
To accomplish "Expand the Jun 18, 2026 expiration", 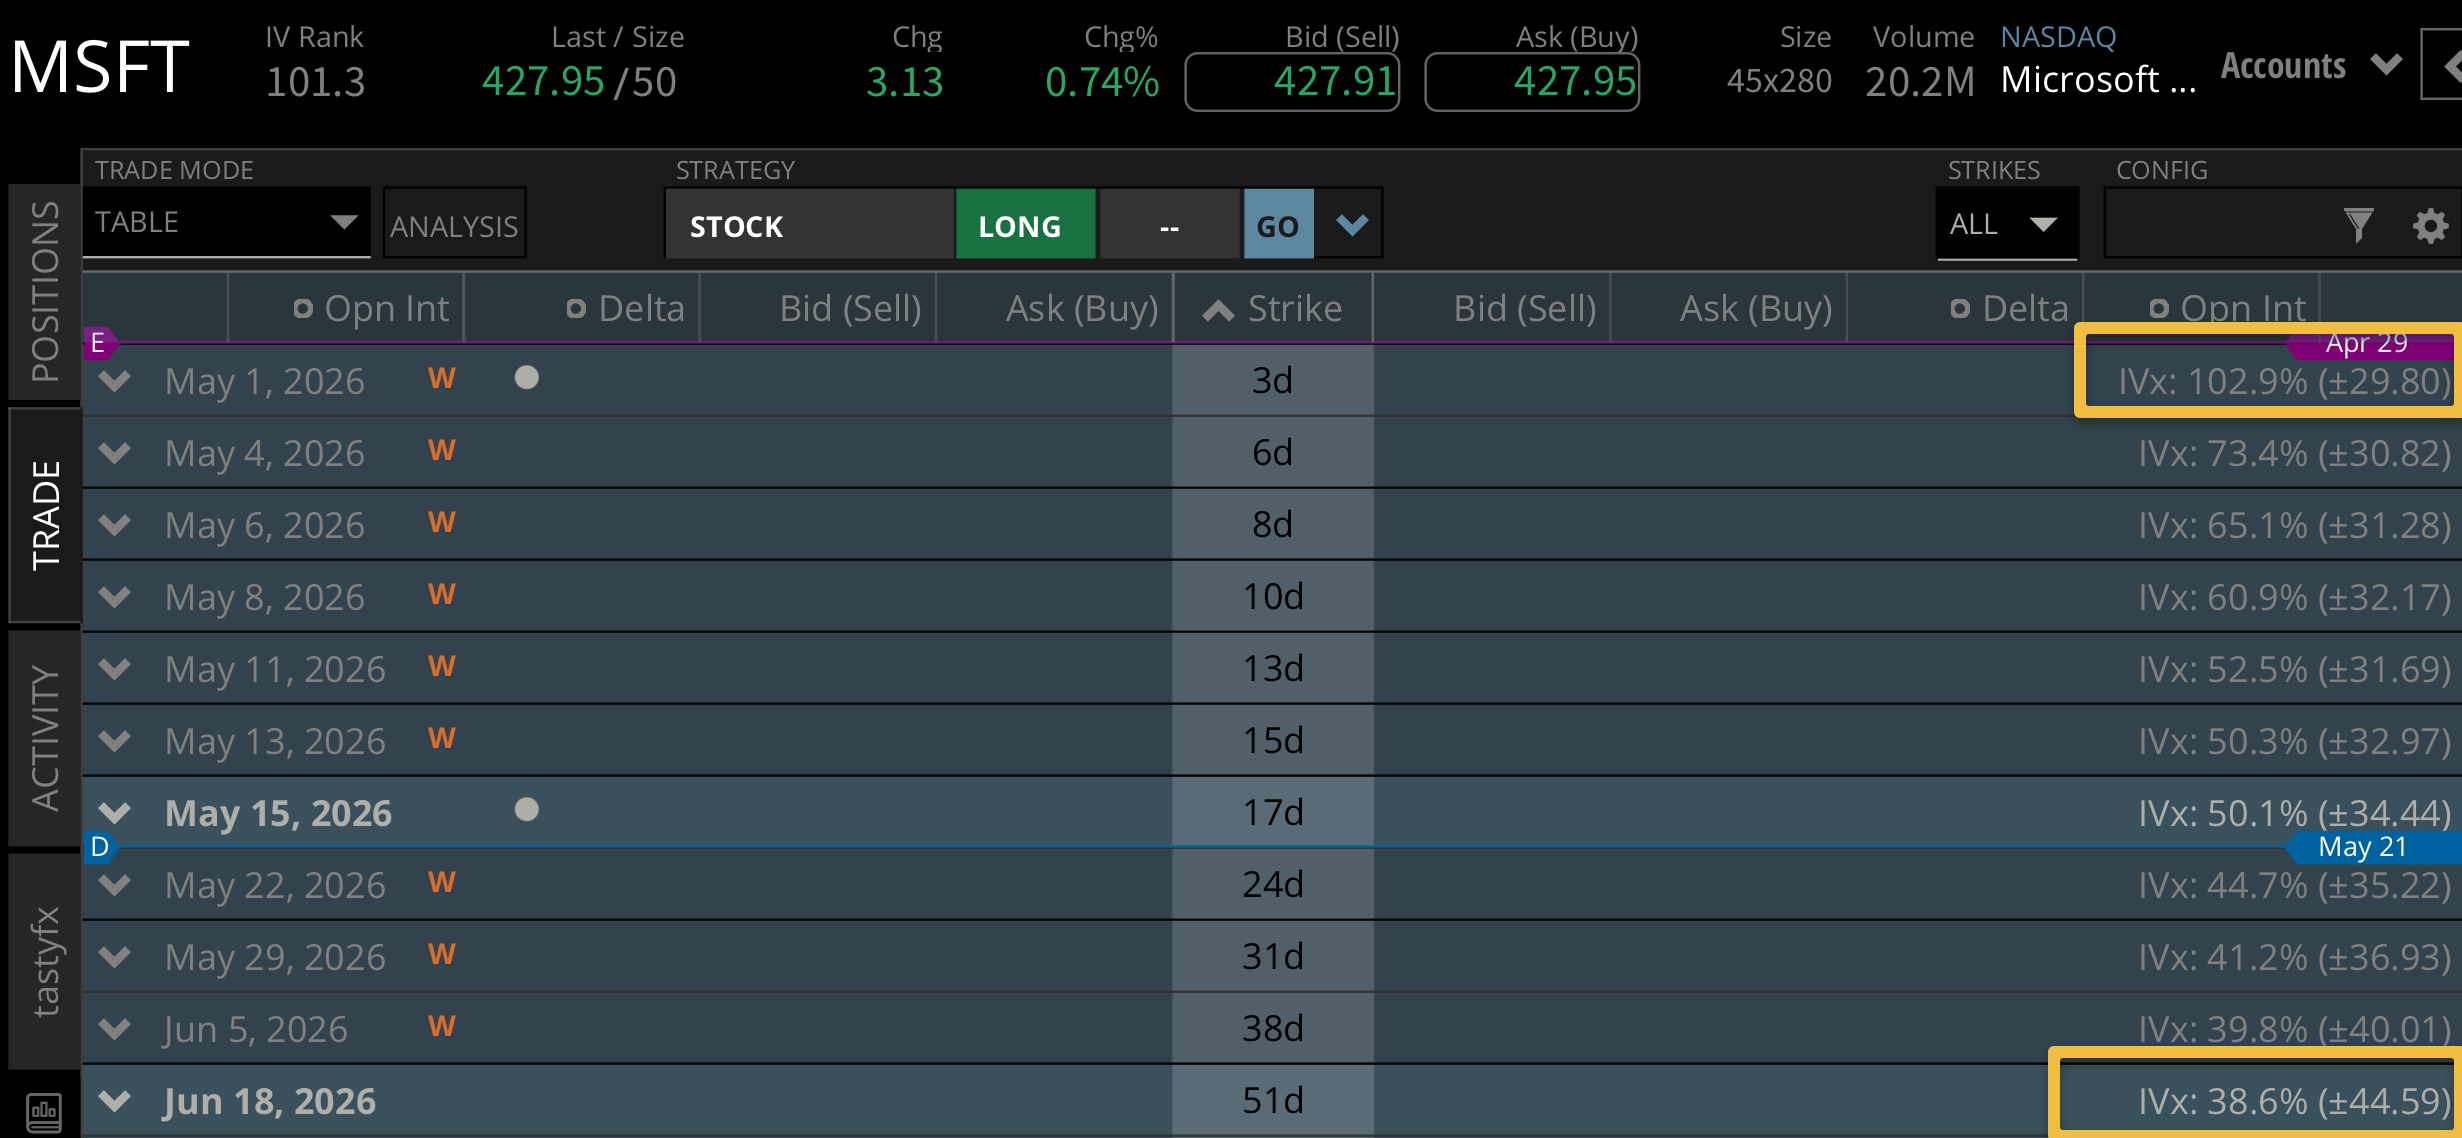I will 116,1101.
